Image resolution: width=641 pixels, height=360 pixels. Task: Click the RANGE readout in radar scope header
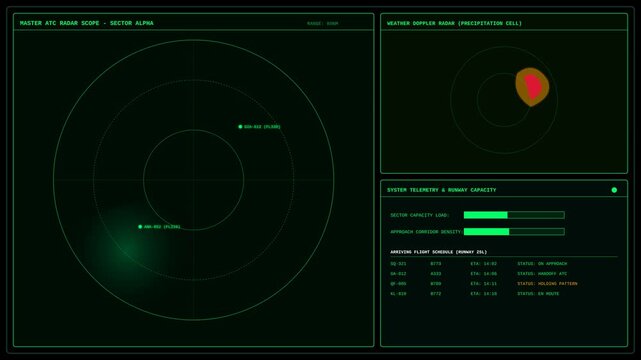(323, 24)
